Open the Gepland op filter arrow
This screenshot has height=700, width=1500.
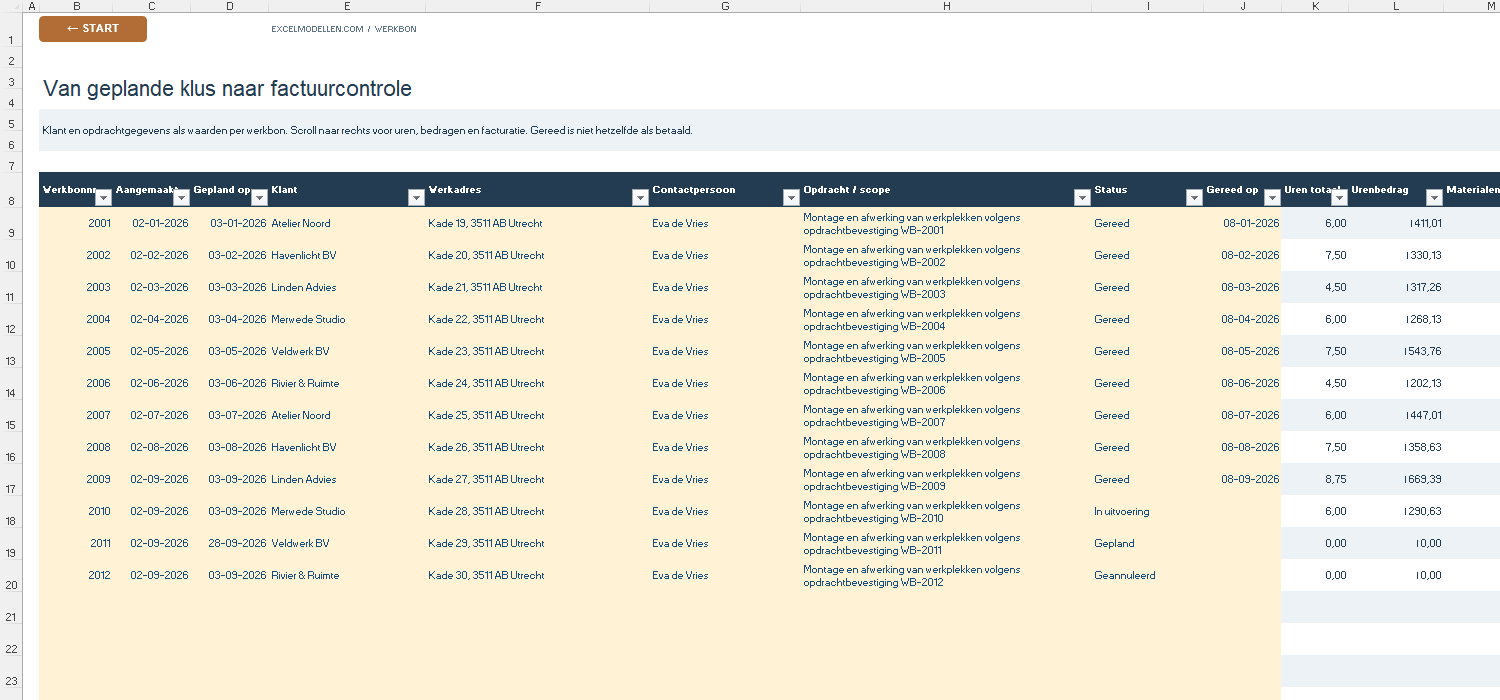coord(259,198)
